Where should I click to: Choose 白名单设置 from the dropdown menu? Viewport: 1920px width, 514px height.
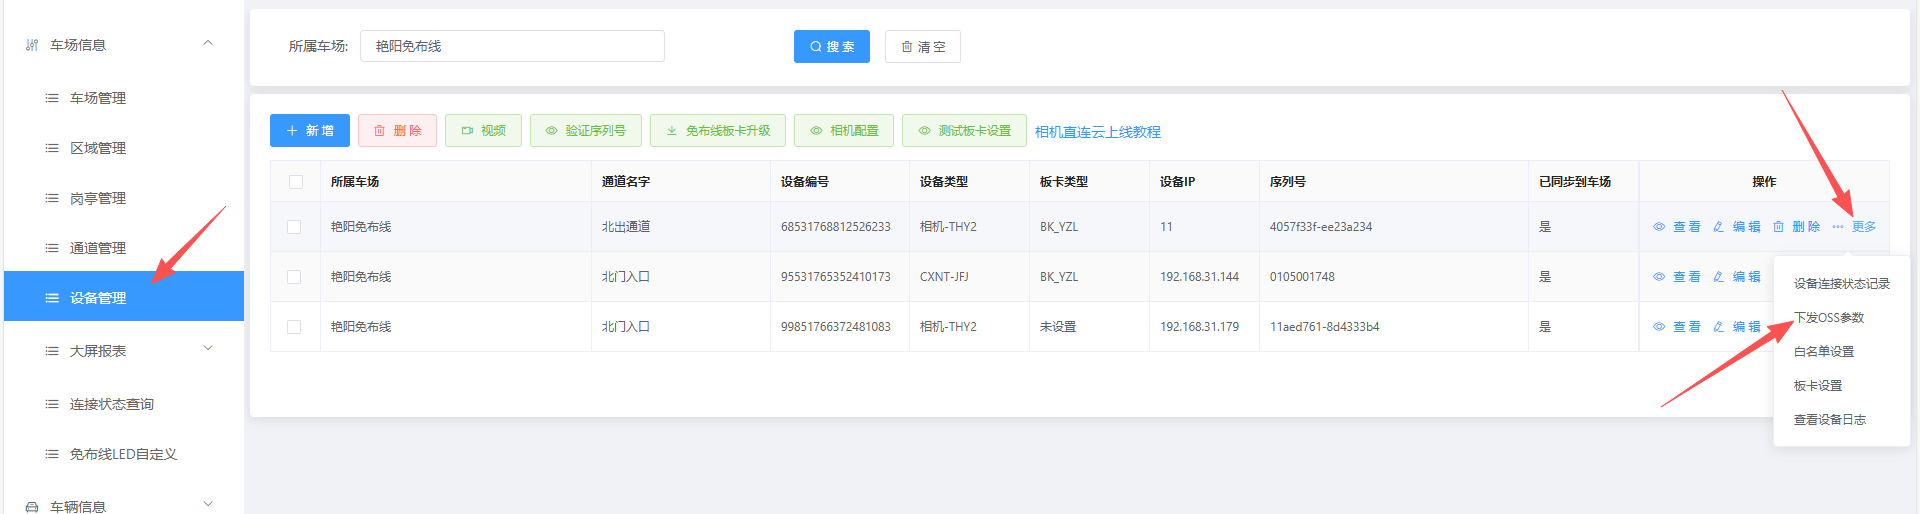click(1842, 352)
